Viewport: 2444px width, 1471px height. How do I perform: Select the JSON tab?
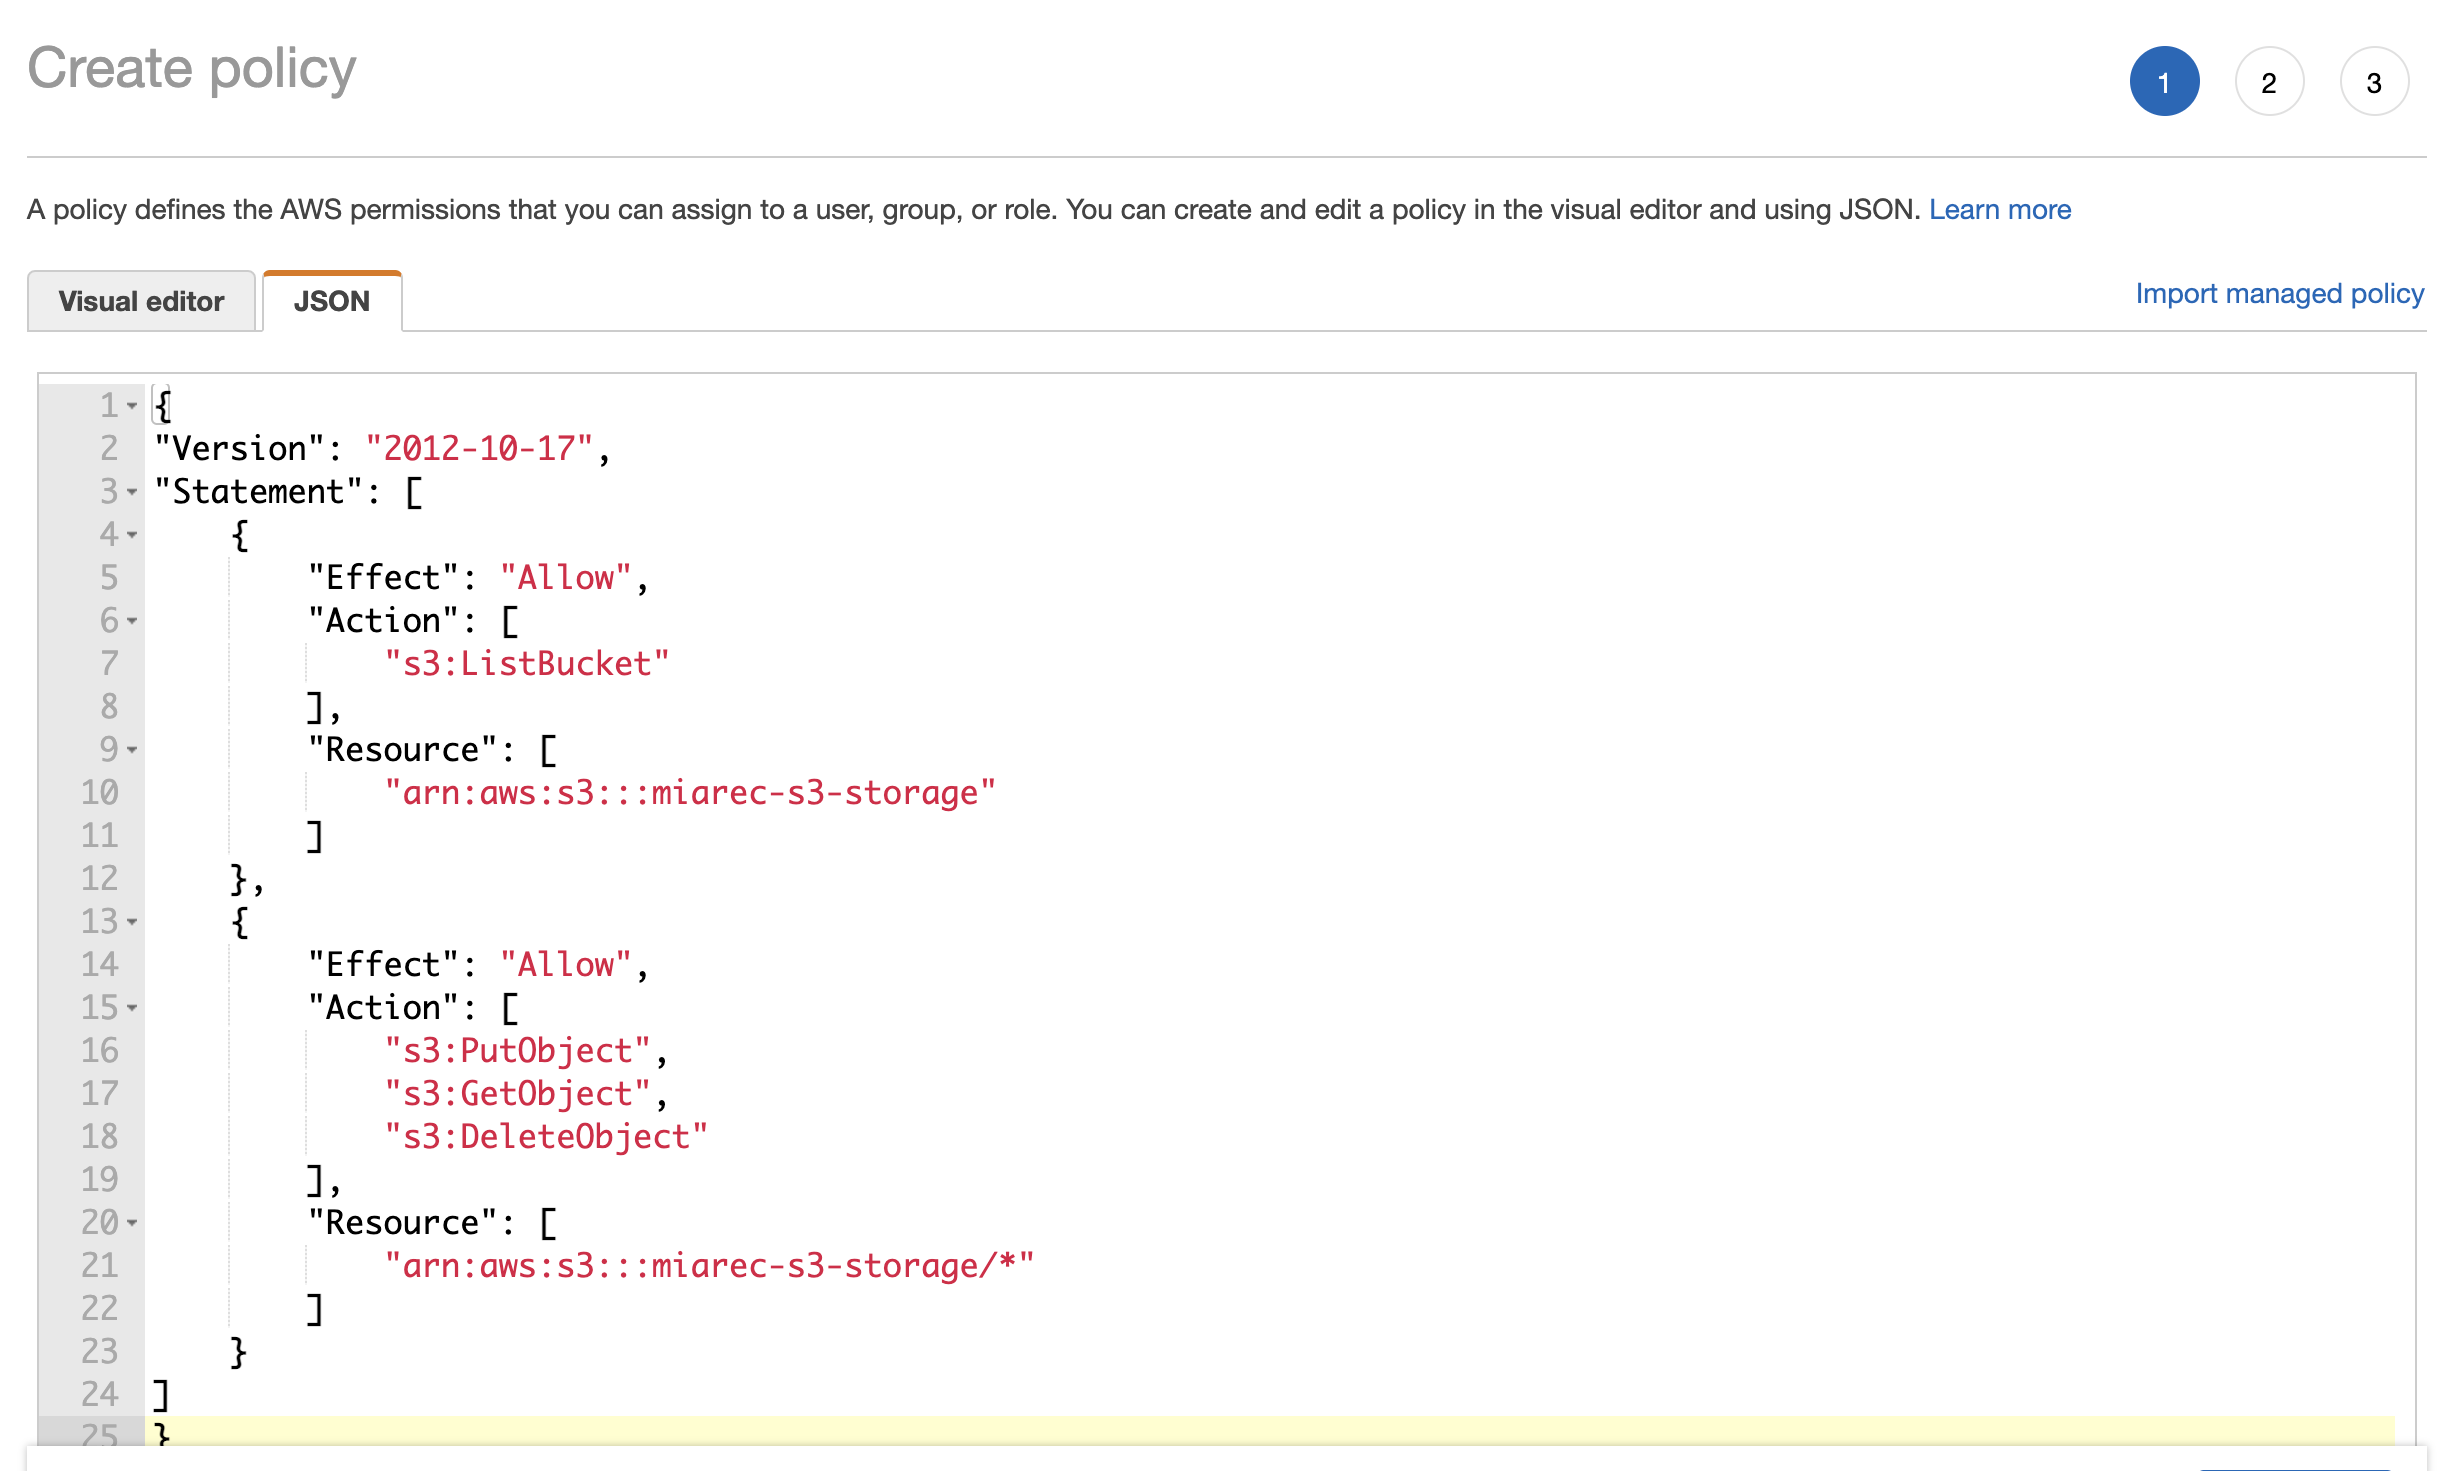(332, 301)
